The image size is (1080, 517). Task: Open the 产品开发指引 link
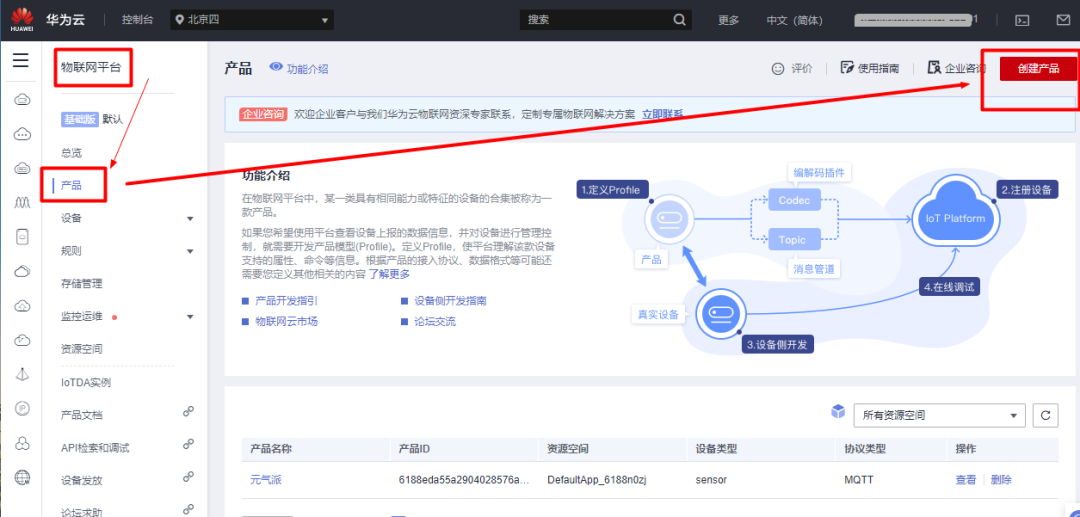point(287,301)
